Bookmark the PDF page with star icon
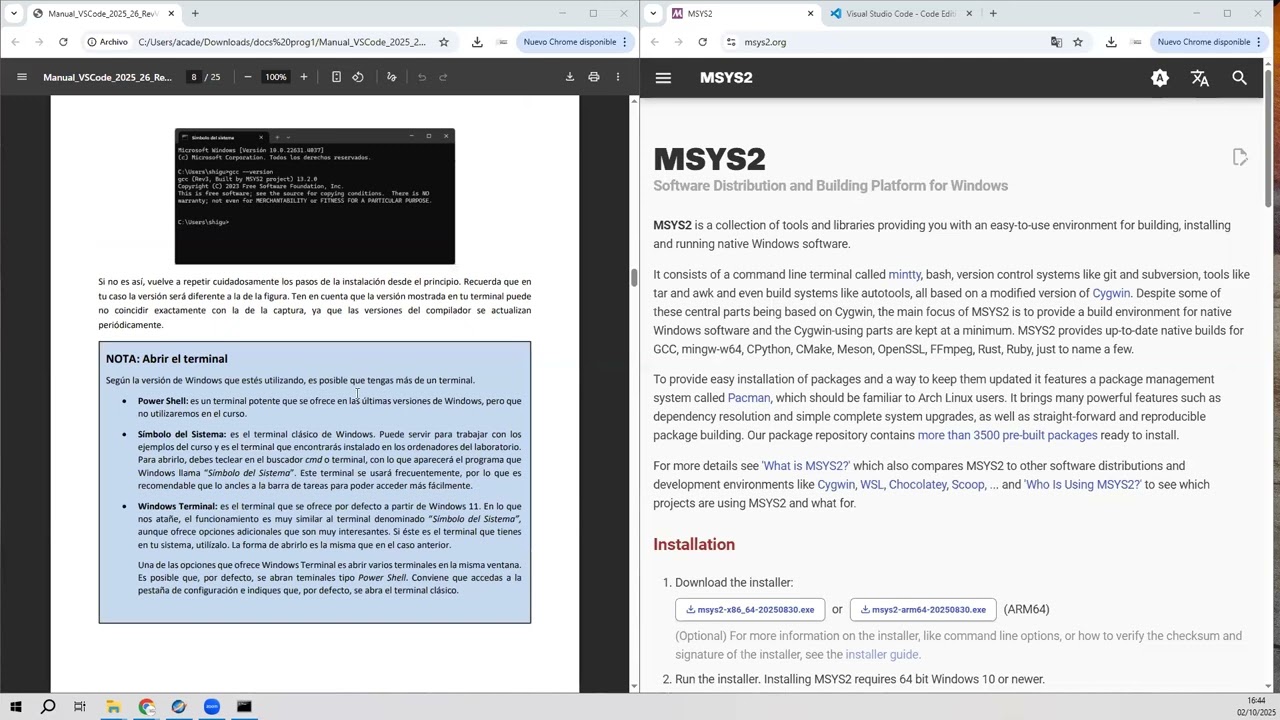 [x=444, y=42]
